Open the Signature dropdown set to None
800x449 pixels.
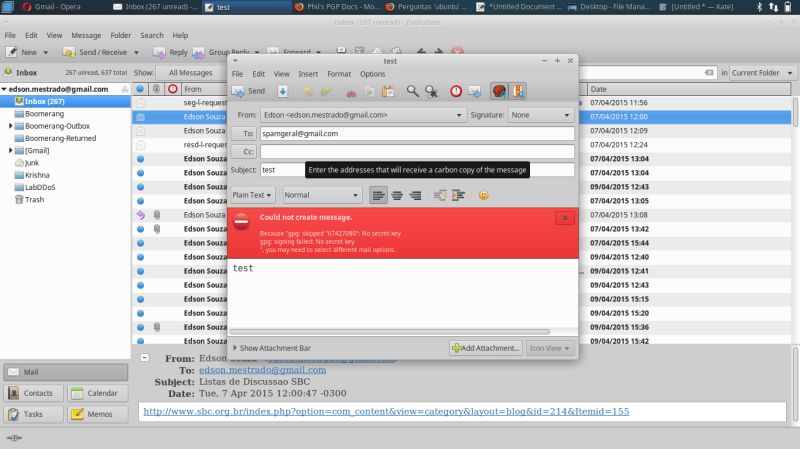tap(541, 115)
